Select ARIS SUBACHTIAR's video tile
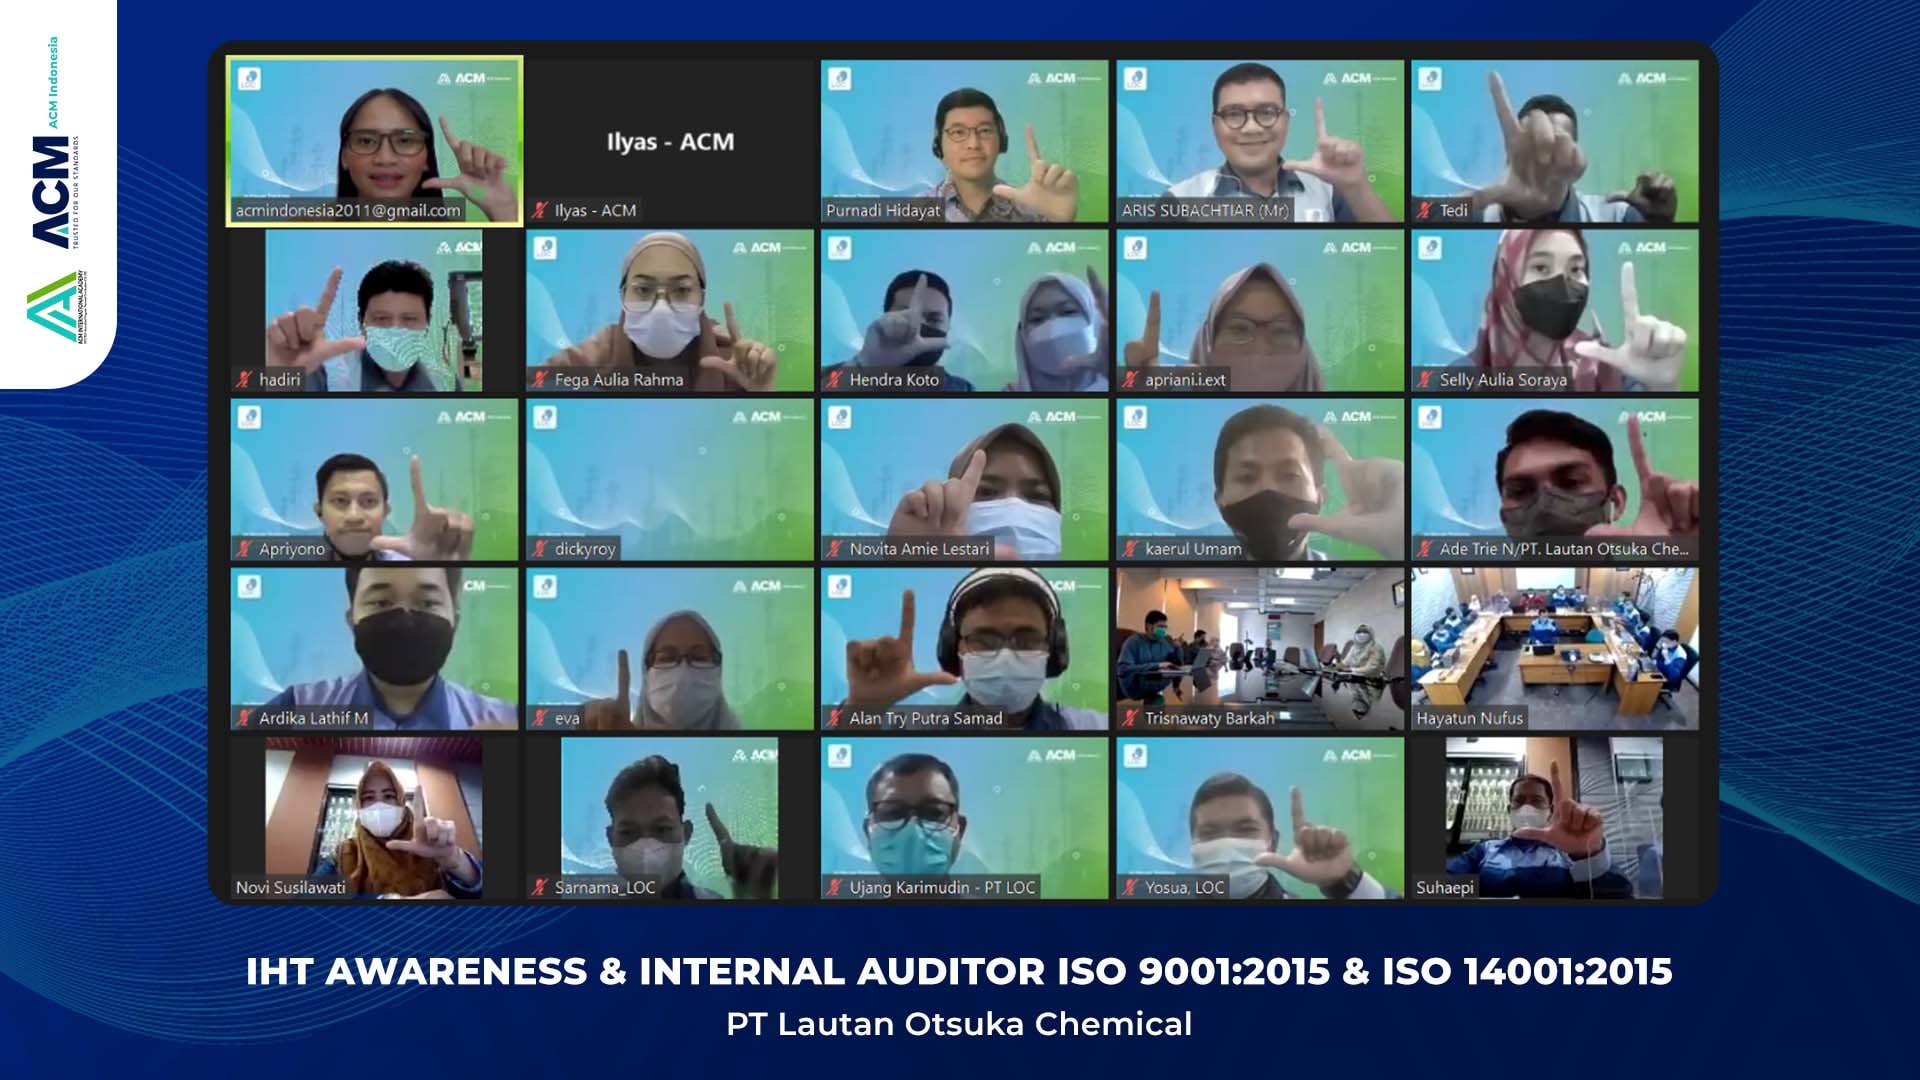1920x1080 pixels. tap(1260, 140)
